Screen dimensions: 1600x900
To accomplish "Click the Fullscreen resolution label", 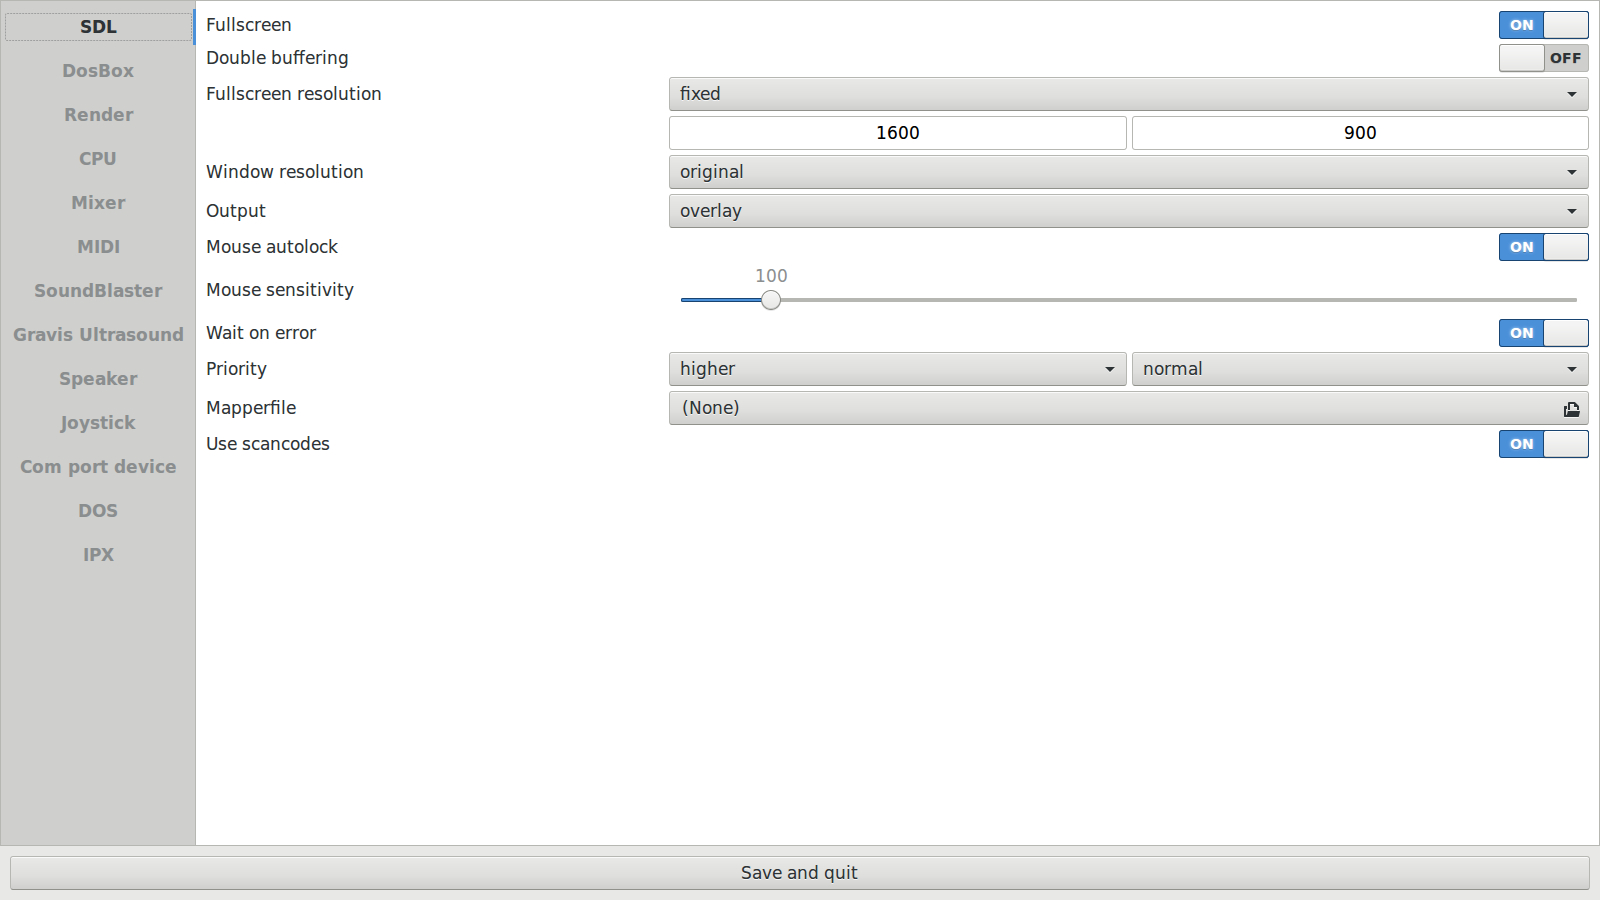I will pos(294,94).
